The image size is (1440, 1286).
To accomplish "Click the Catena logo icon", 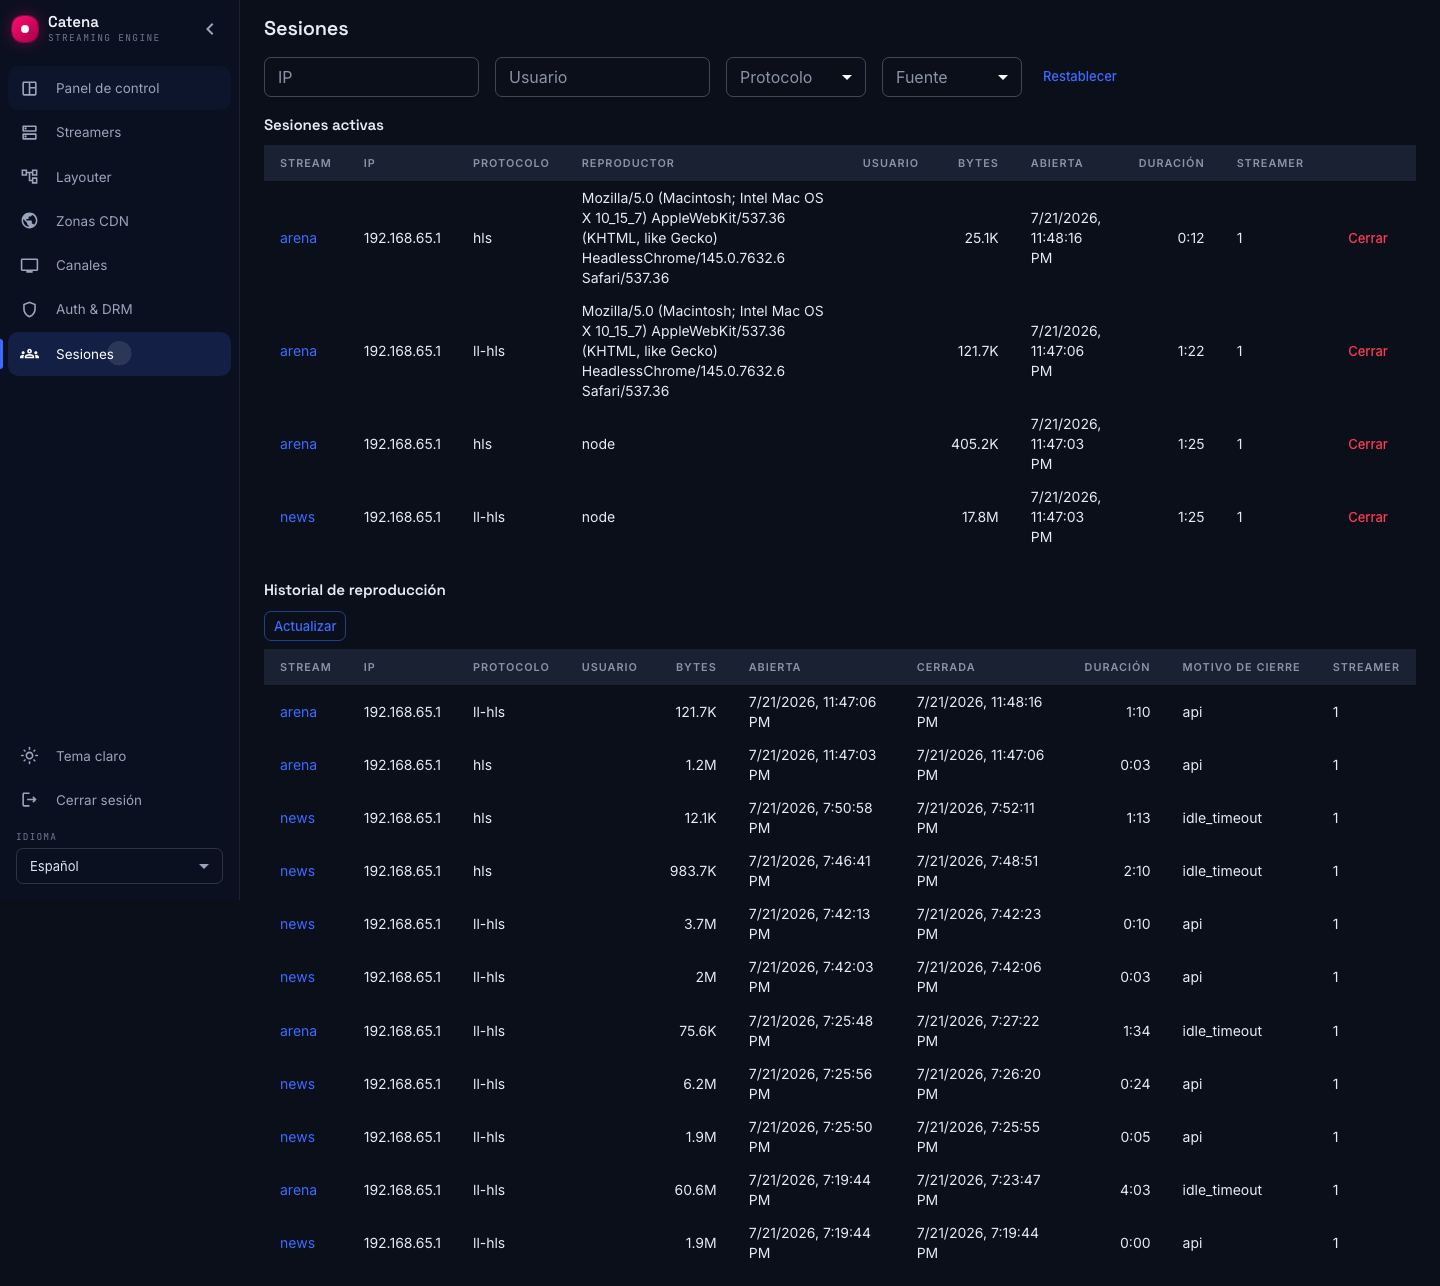I will pos(25,29).
